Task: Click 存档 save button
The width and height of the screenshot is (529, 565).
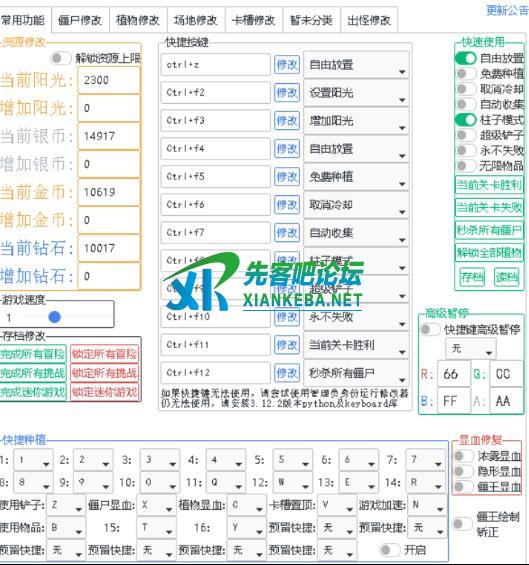Action: coord(472,277)
